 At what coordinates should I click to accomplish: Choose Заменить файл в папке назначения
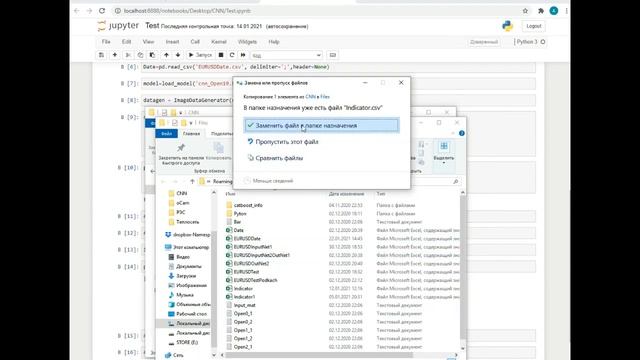pos(322,125)
